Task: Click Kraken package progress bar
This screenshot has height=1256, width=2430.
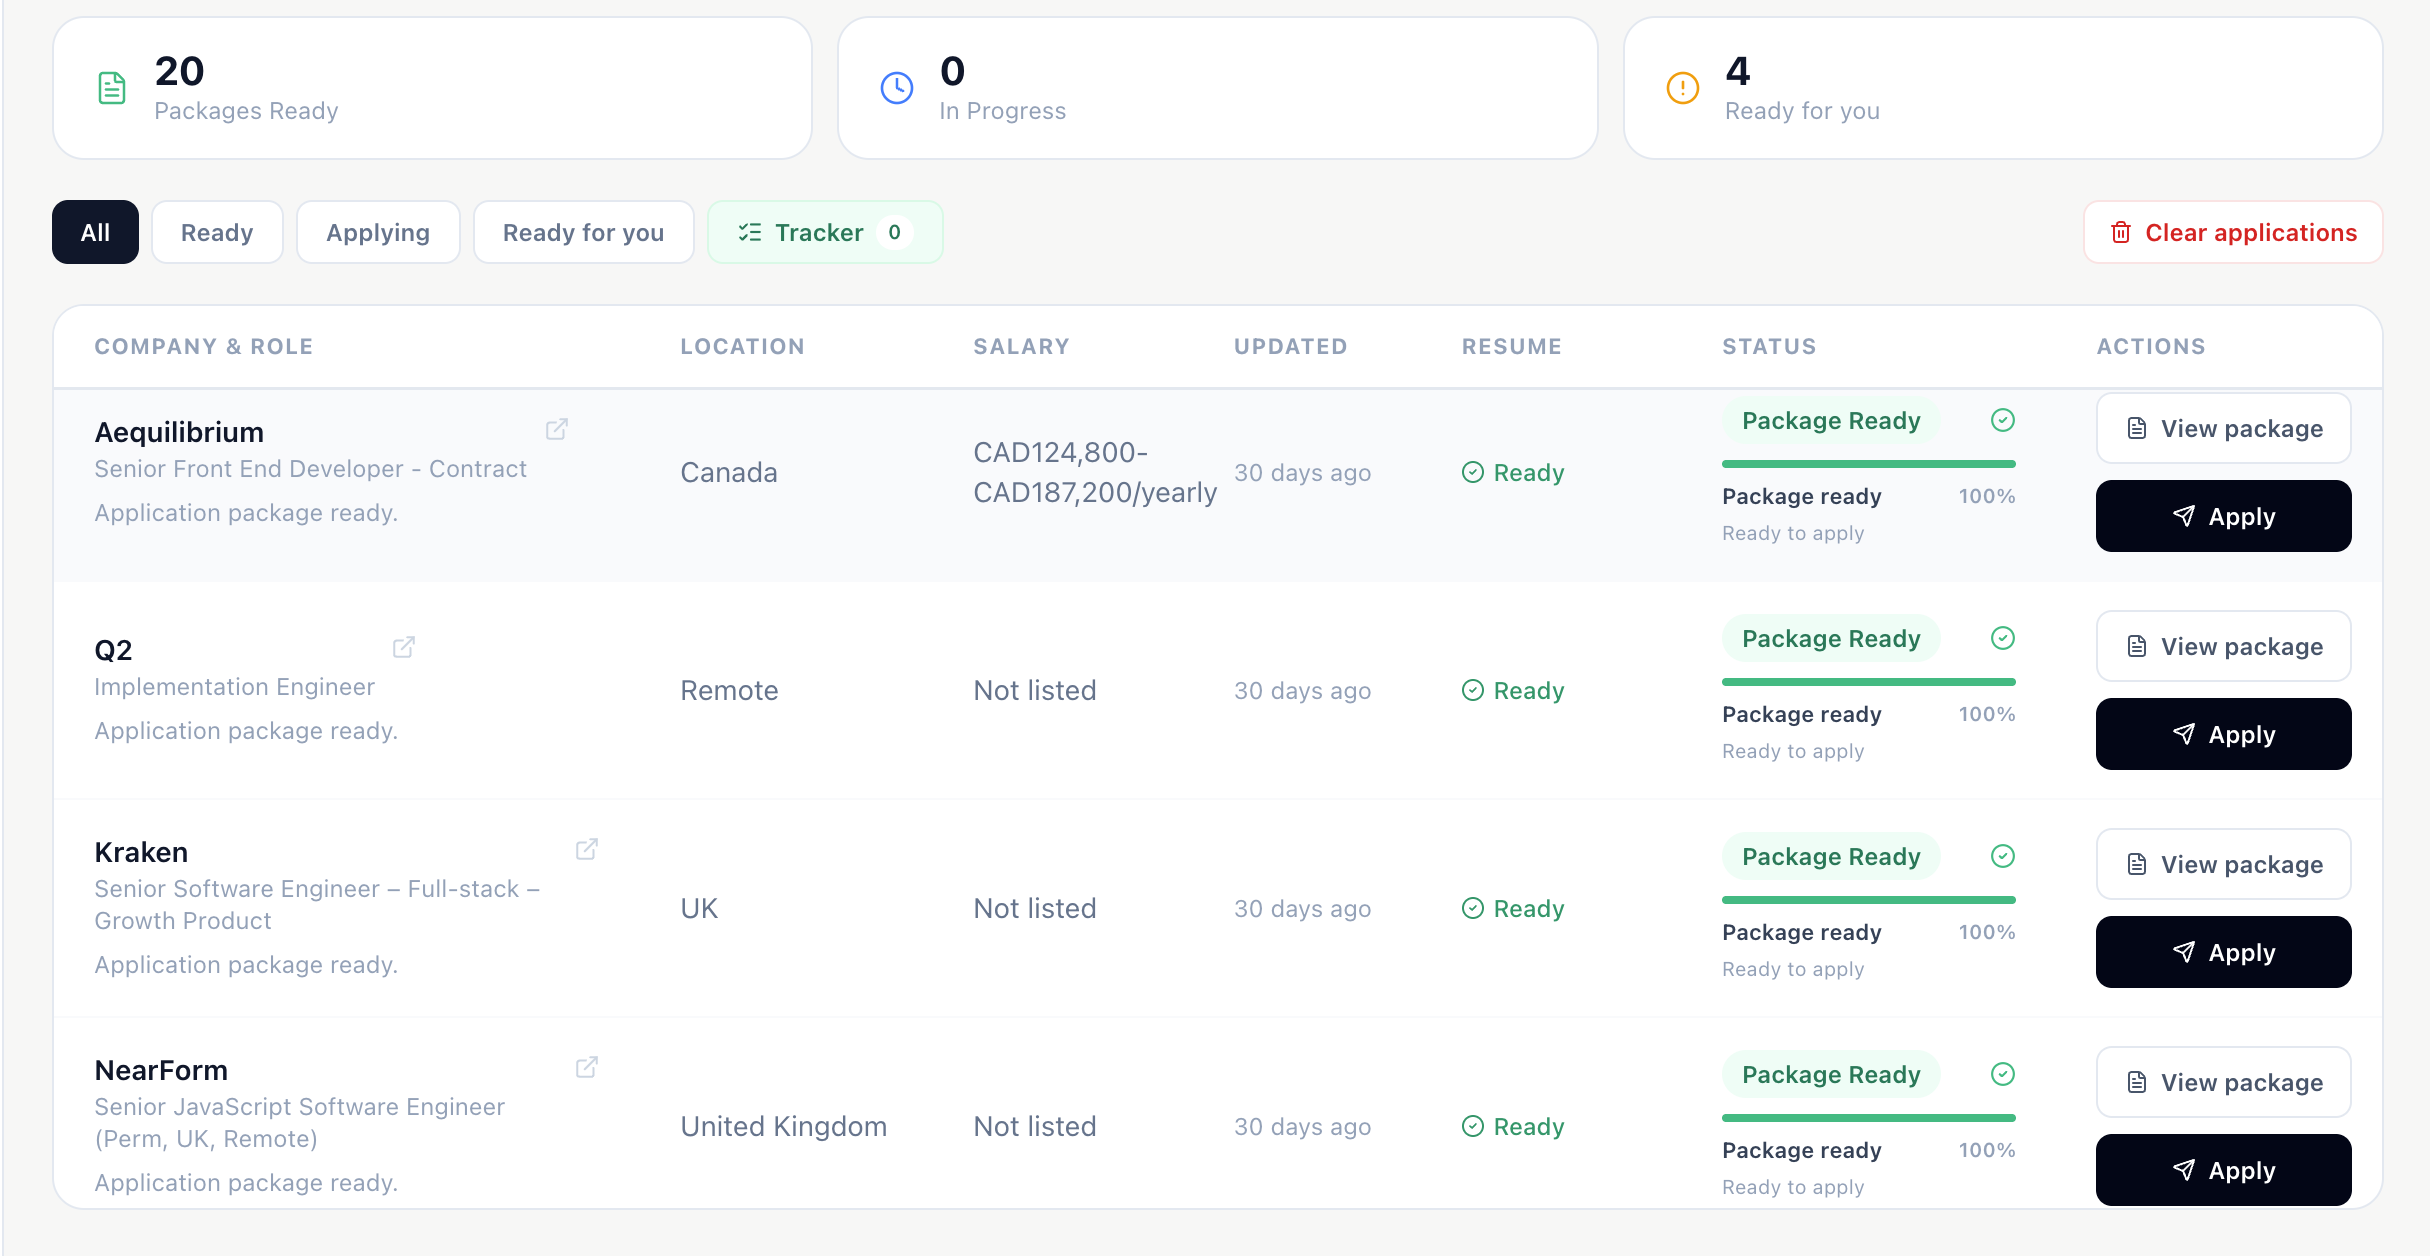Action: 1868,900
